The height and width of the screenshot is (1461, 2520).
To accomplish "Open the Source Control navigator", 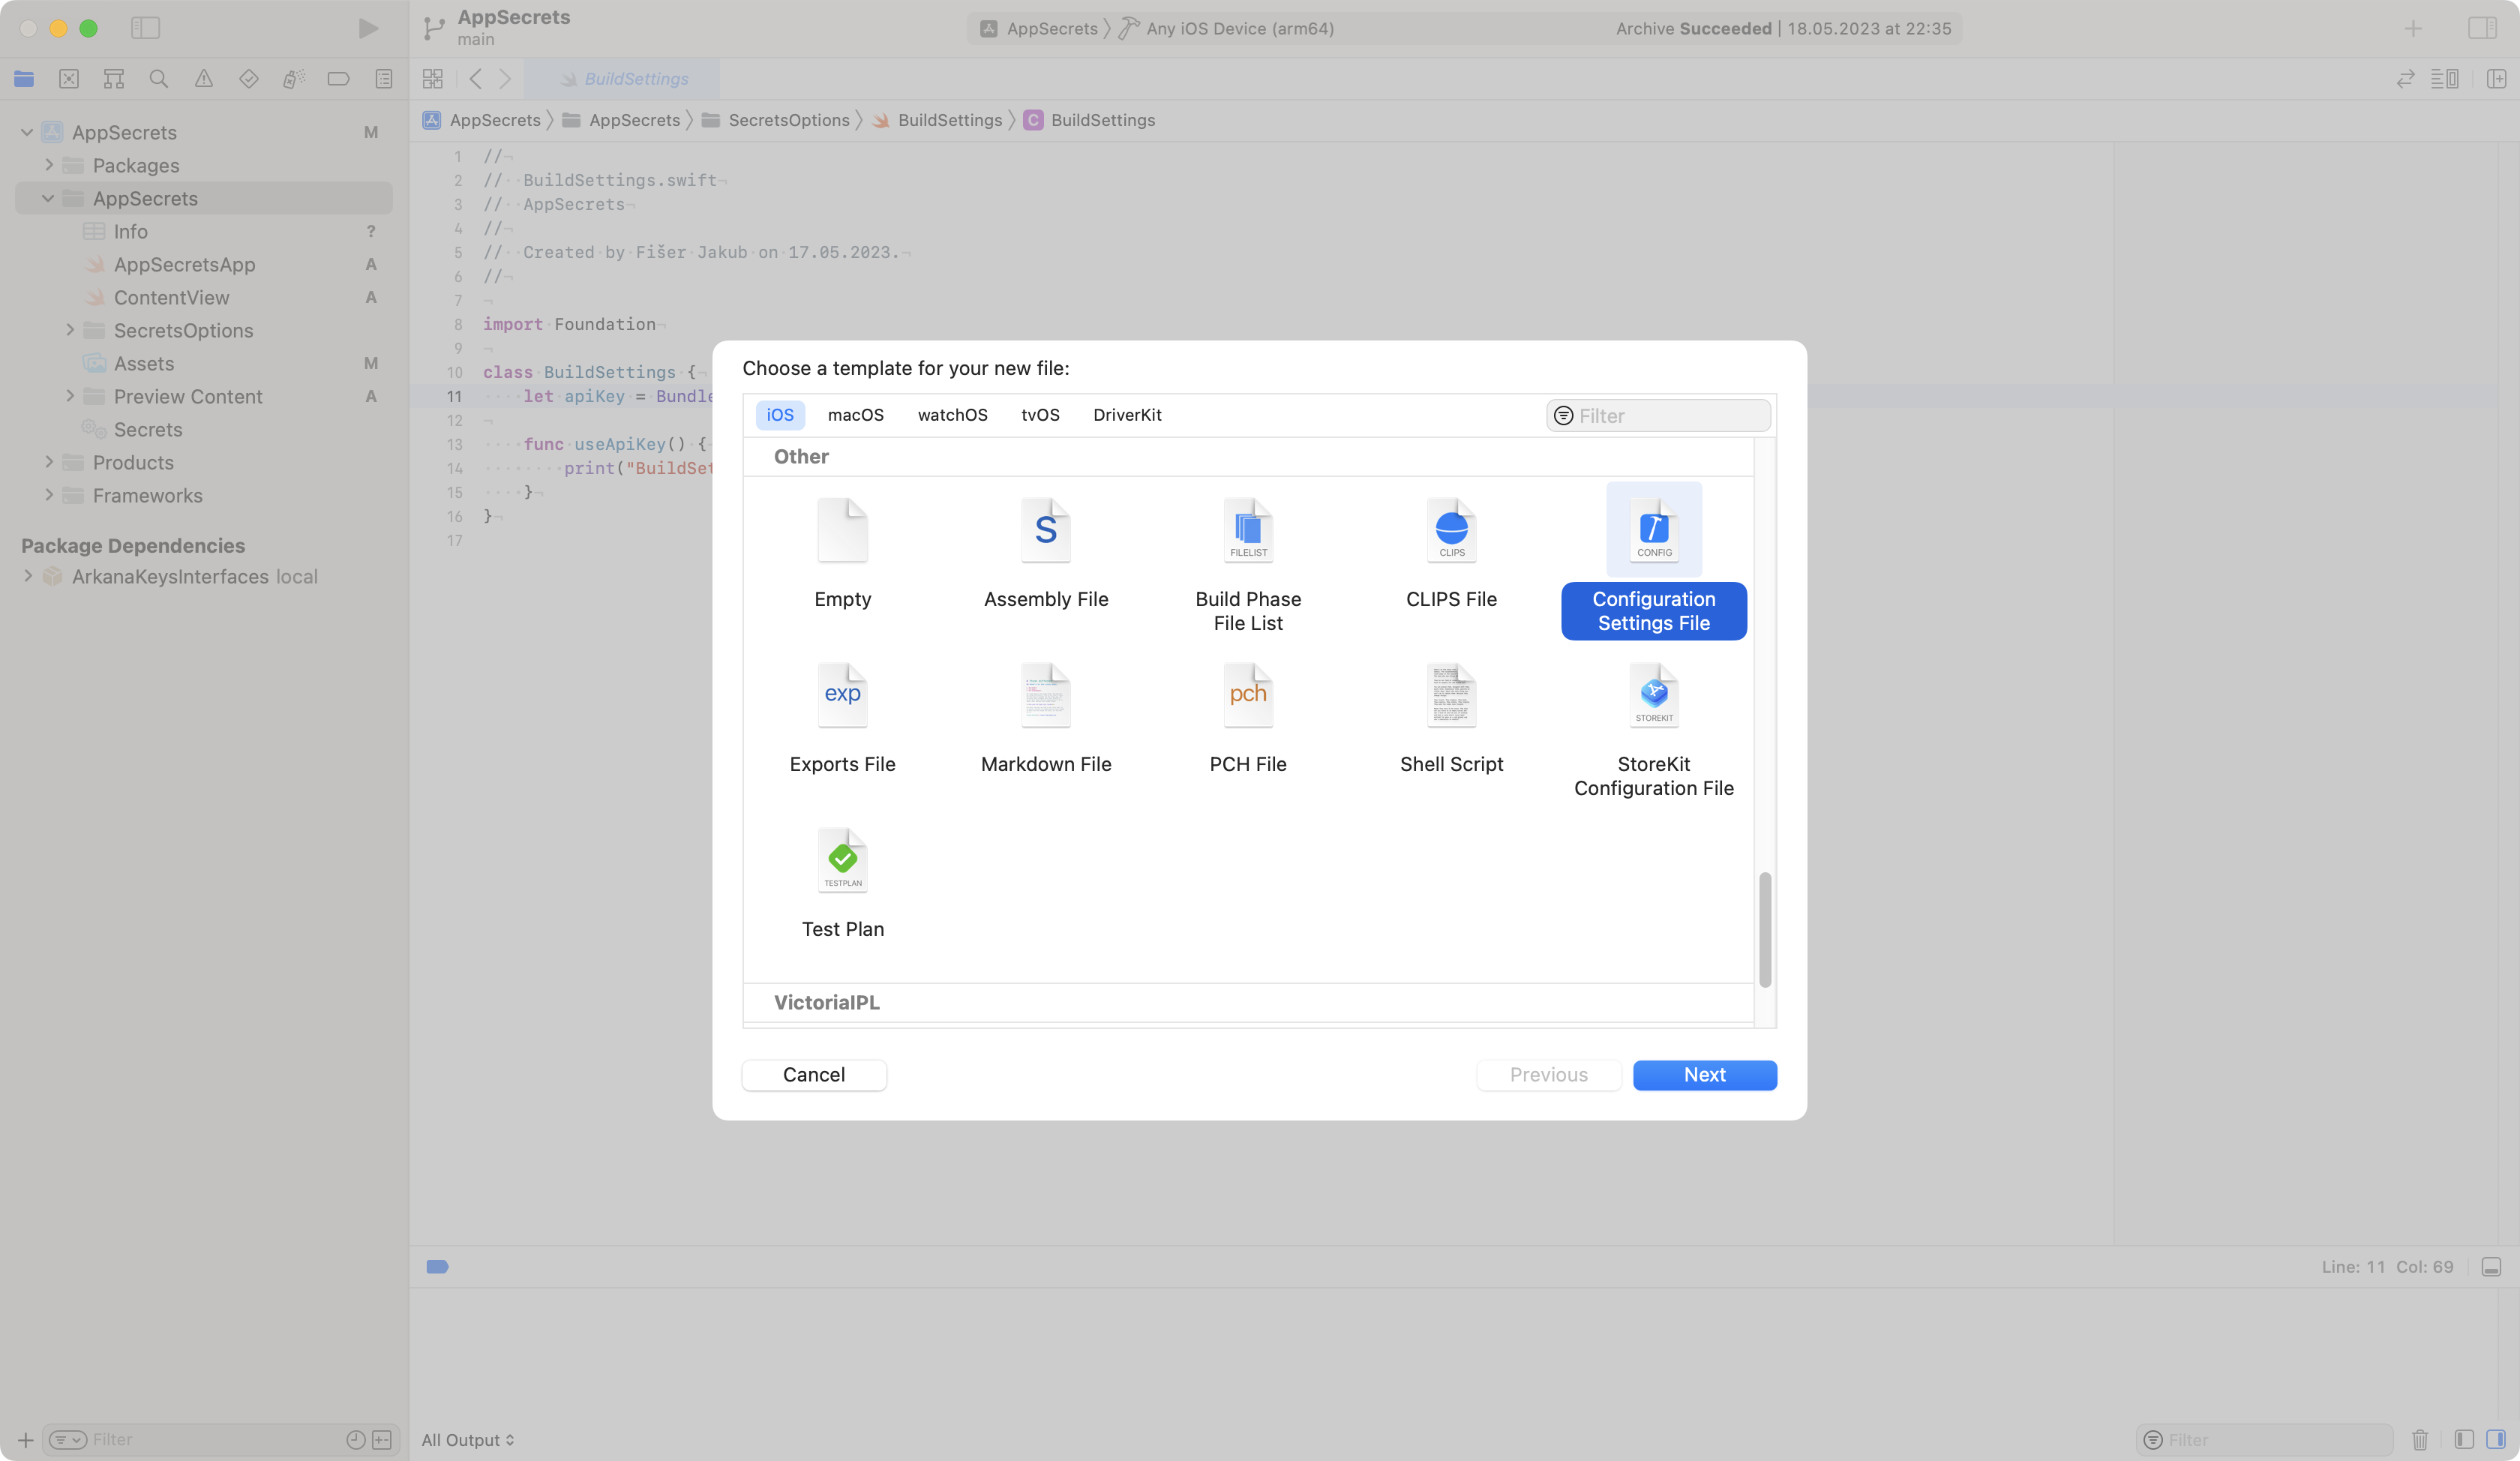I will [69, 79].
